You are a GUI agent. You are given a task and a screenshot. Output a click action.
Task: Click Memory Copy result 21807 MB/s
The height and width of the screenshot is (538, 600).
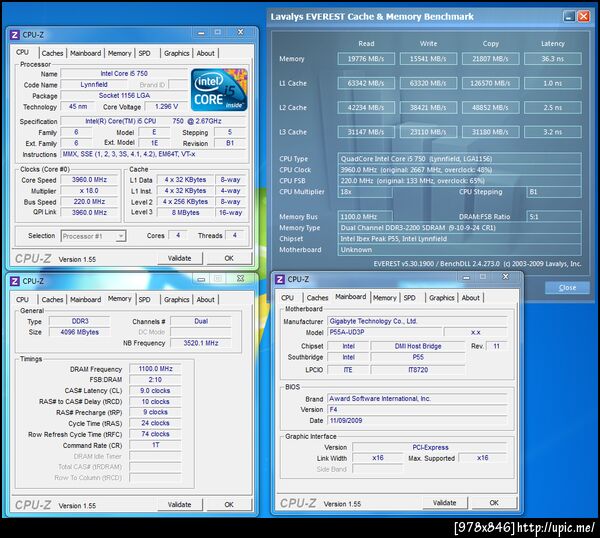pyautogui.click(x=491, y=59)
